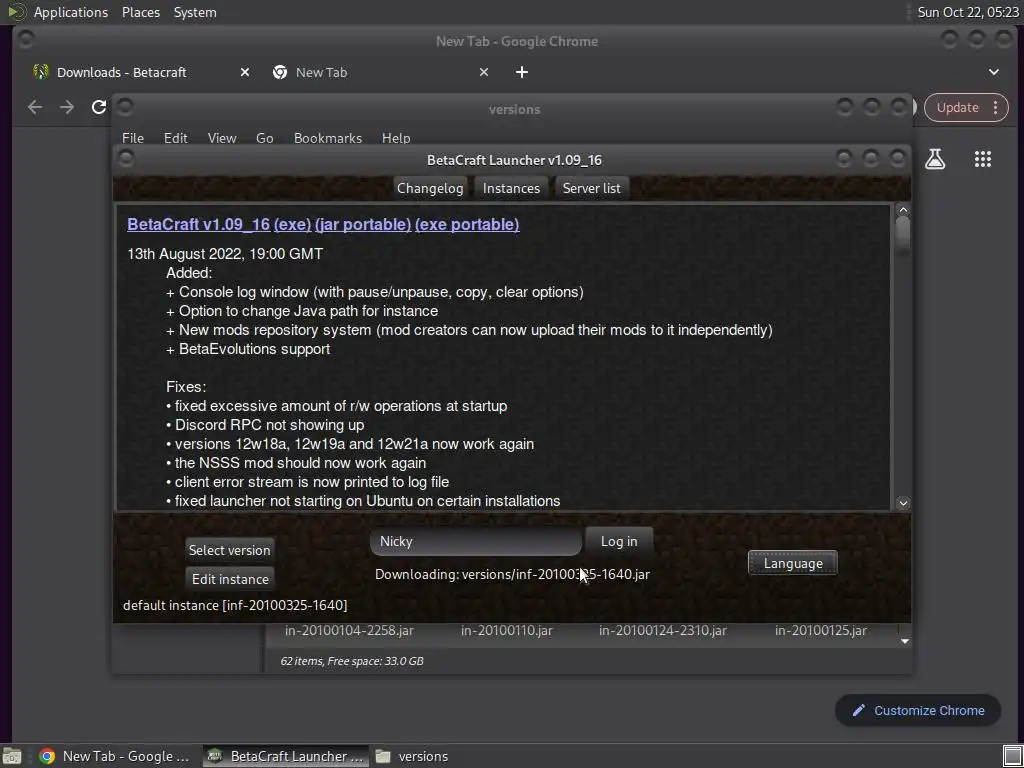Switch to the Instances tab
The height and width of the screenshot is (768, 1024).
tap(511, 188)
